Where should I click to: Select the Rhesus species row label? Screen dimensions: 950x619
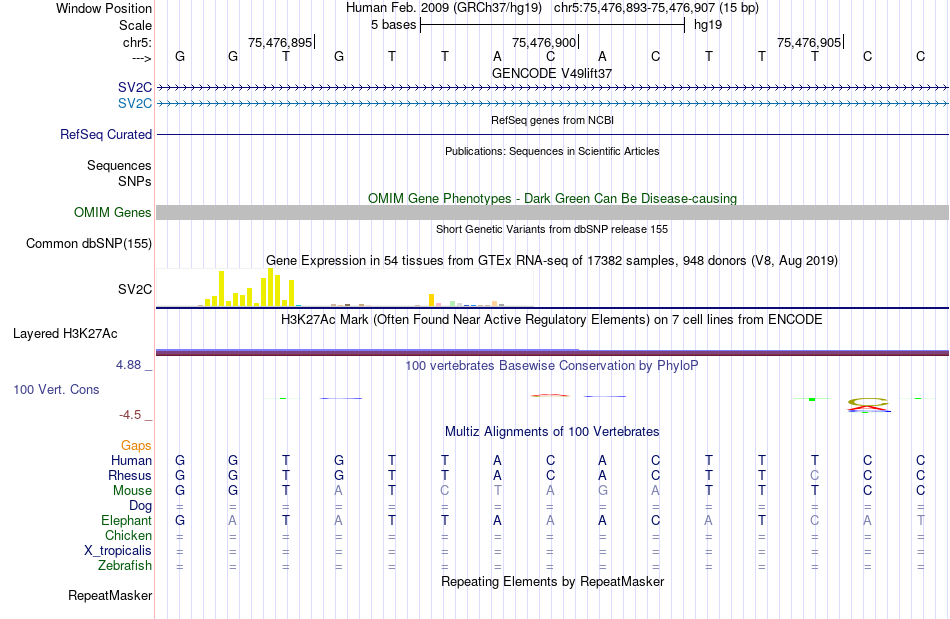tap(130, 475)
